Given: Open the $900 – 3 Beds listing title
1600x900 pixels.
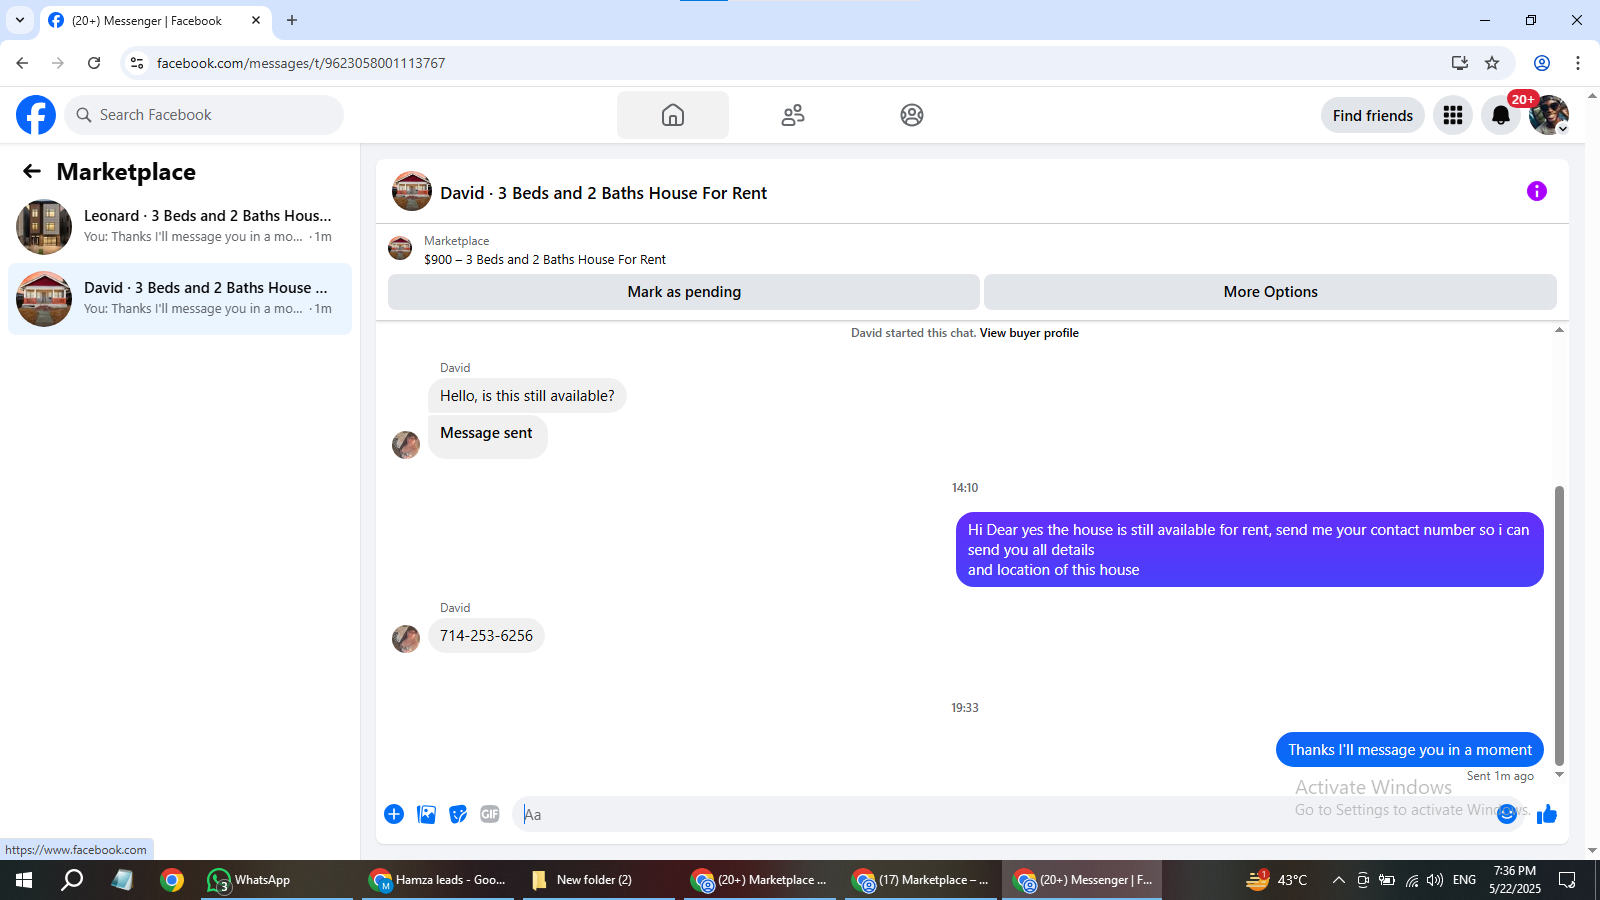Looking at the screenshot, I should [x=545, y=259].
